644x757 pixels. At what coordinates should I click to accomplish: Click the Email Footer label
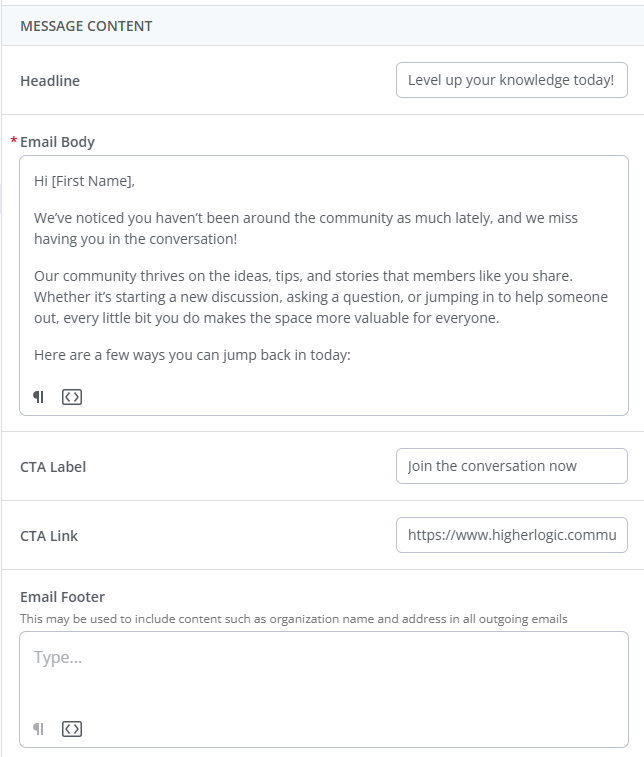[62, 597]
